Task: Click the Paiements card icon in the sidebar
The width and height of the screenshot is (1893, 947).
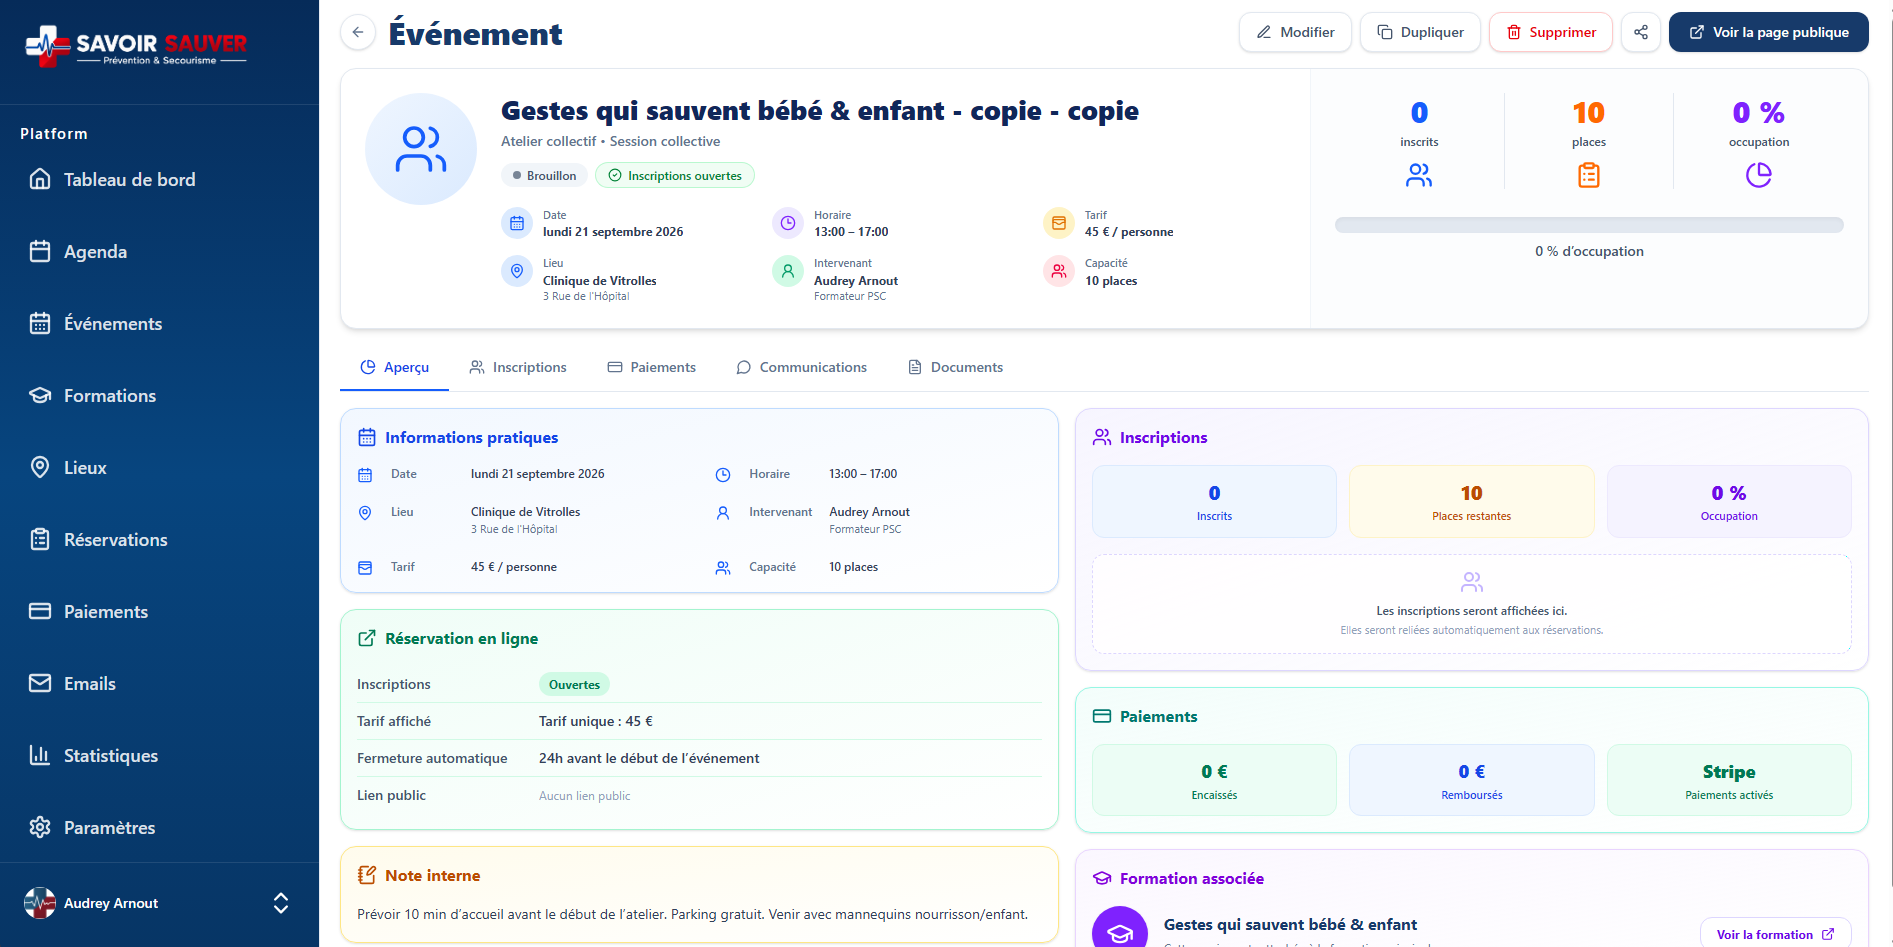Action: coord(40,611)
